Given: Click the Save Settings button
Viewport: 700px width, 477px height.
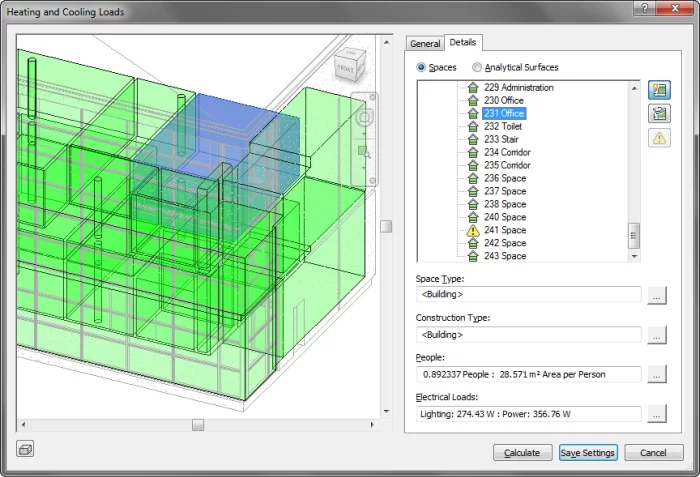Looking at the screenshot, I should (x=588, y=453).
